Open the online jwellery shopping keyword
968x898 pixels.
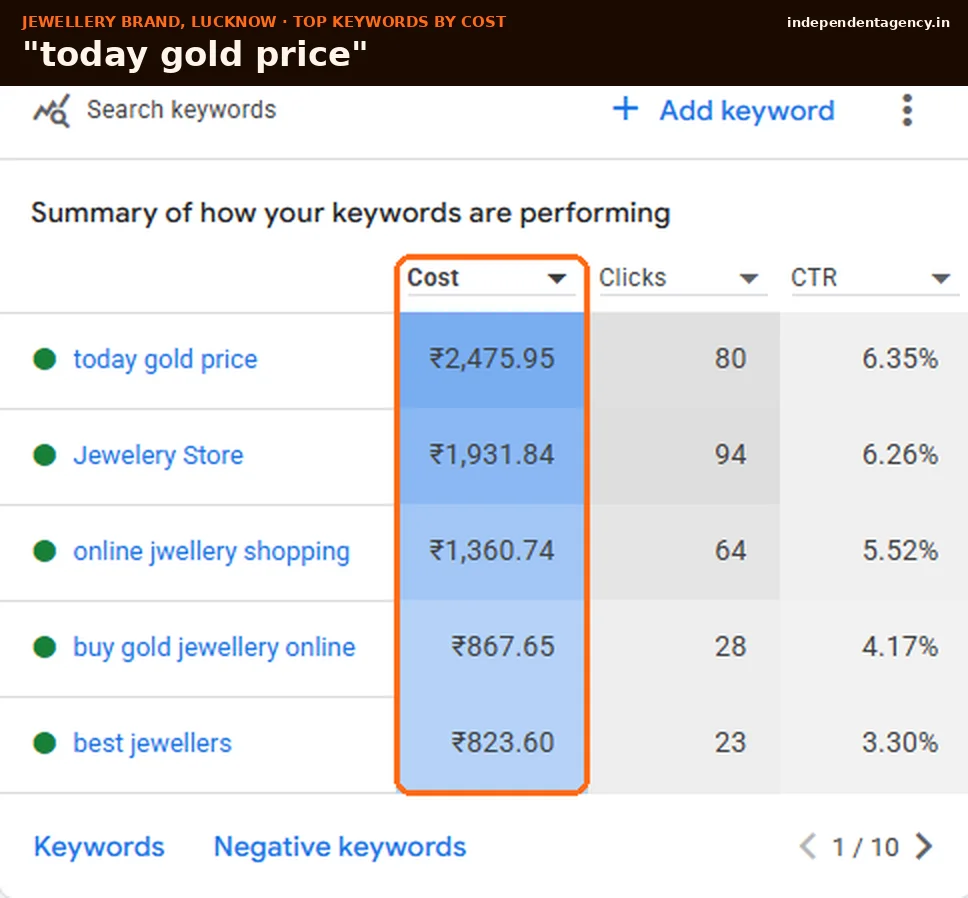tap(211, 551)
